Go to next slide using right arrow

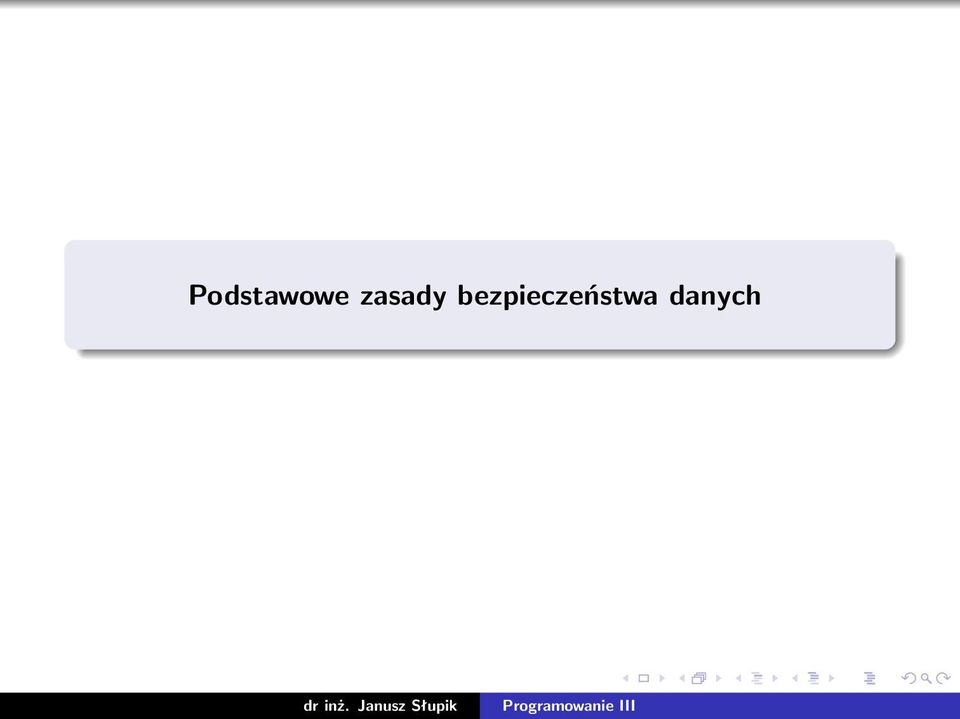(x=662, y=678)
